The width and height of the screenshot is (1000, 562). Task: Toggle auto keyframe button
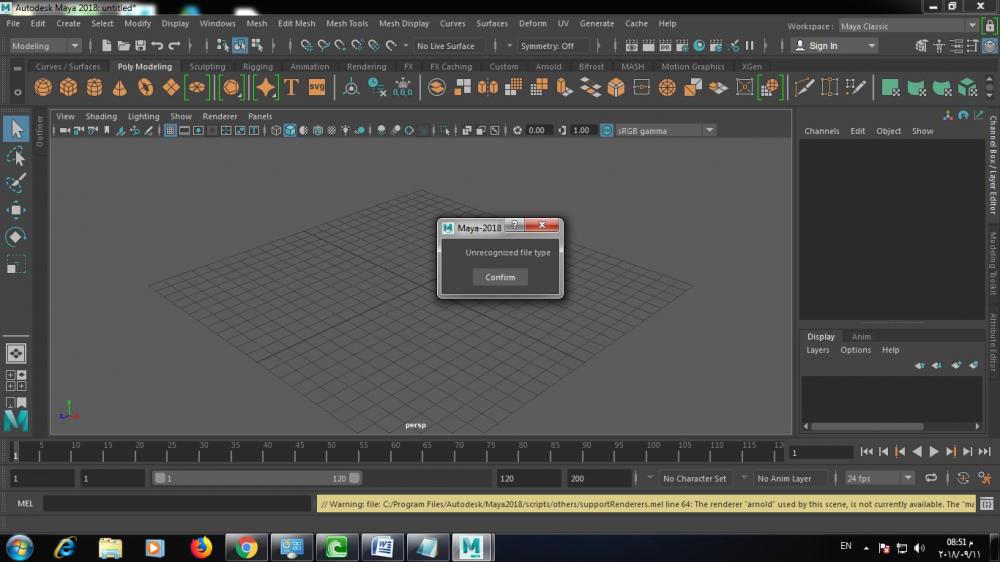coord(963,478)
